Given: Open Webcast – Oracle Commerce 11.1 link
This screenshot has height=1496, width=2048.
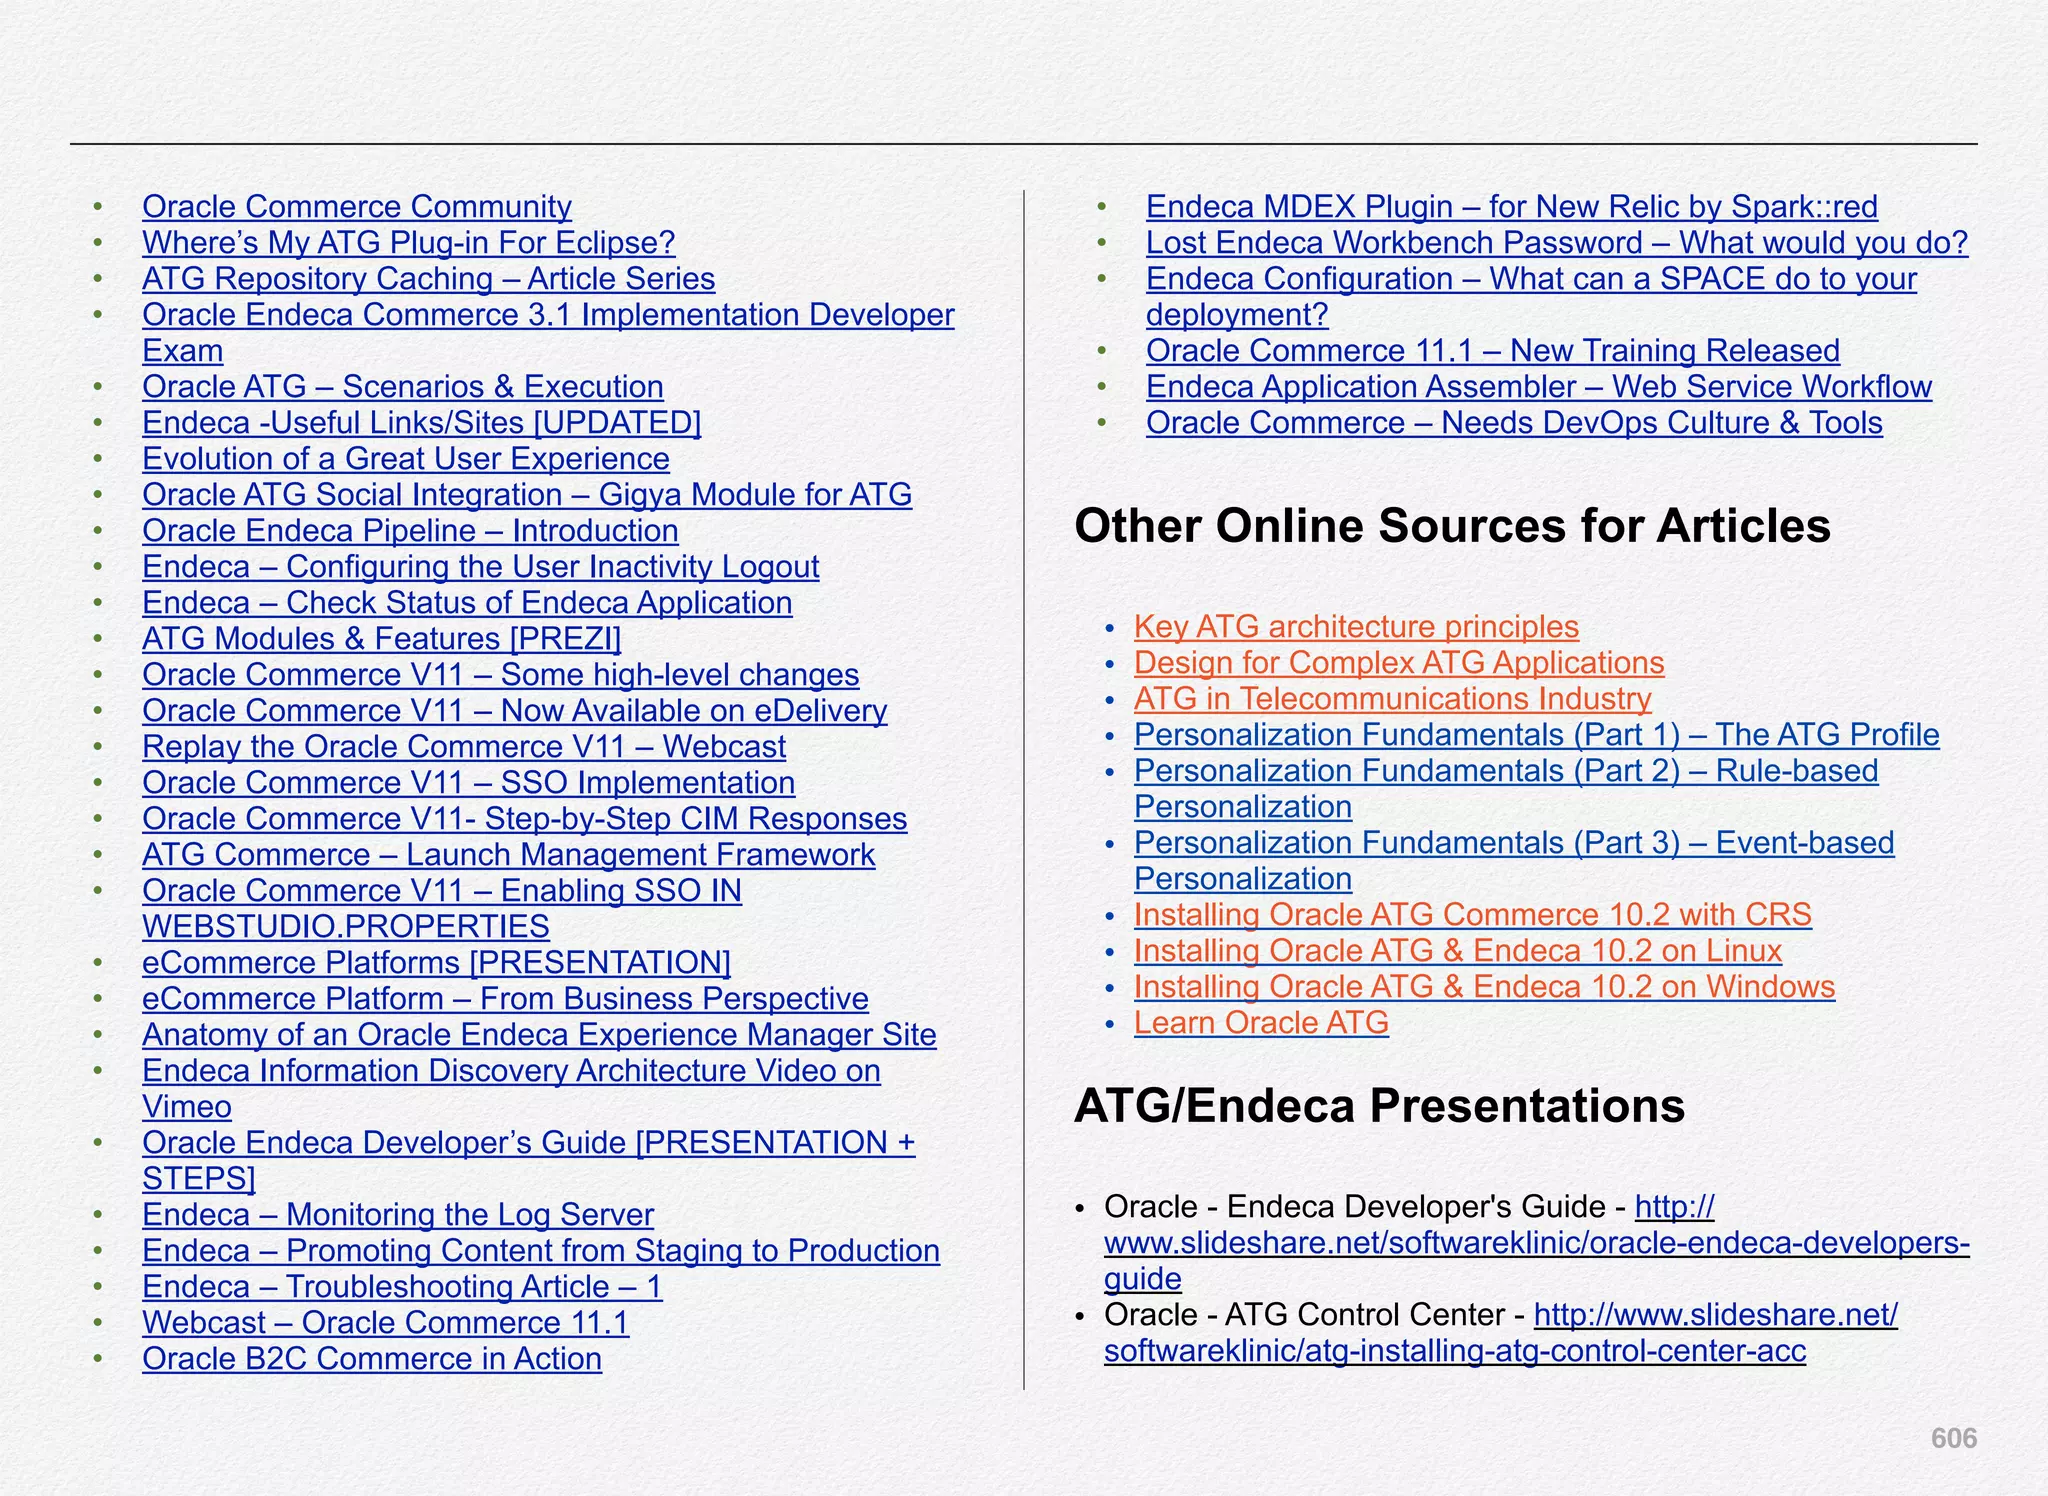Looking at the screenshot, I should click(386, 1323).
